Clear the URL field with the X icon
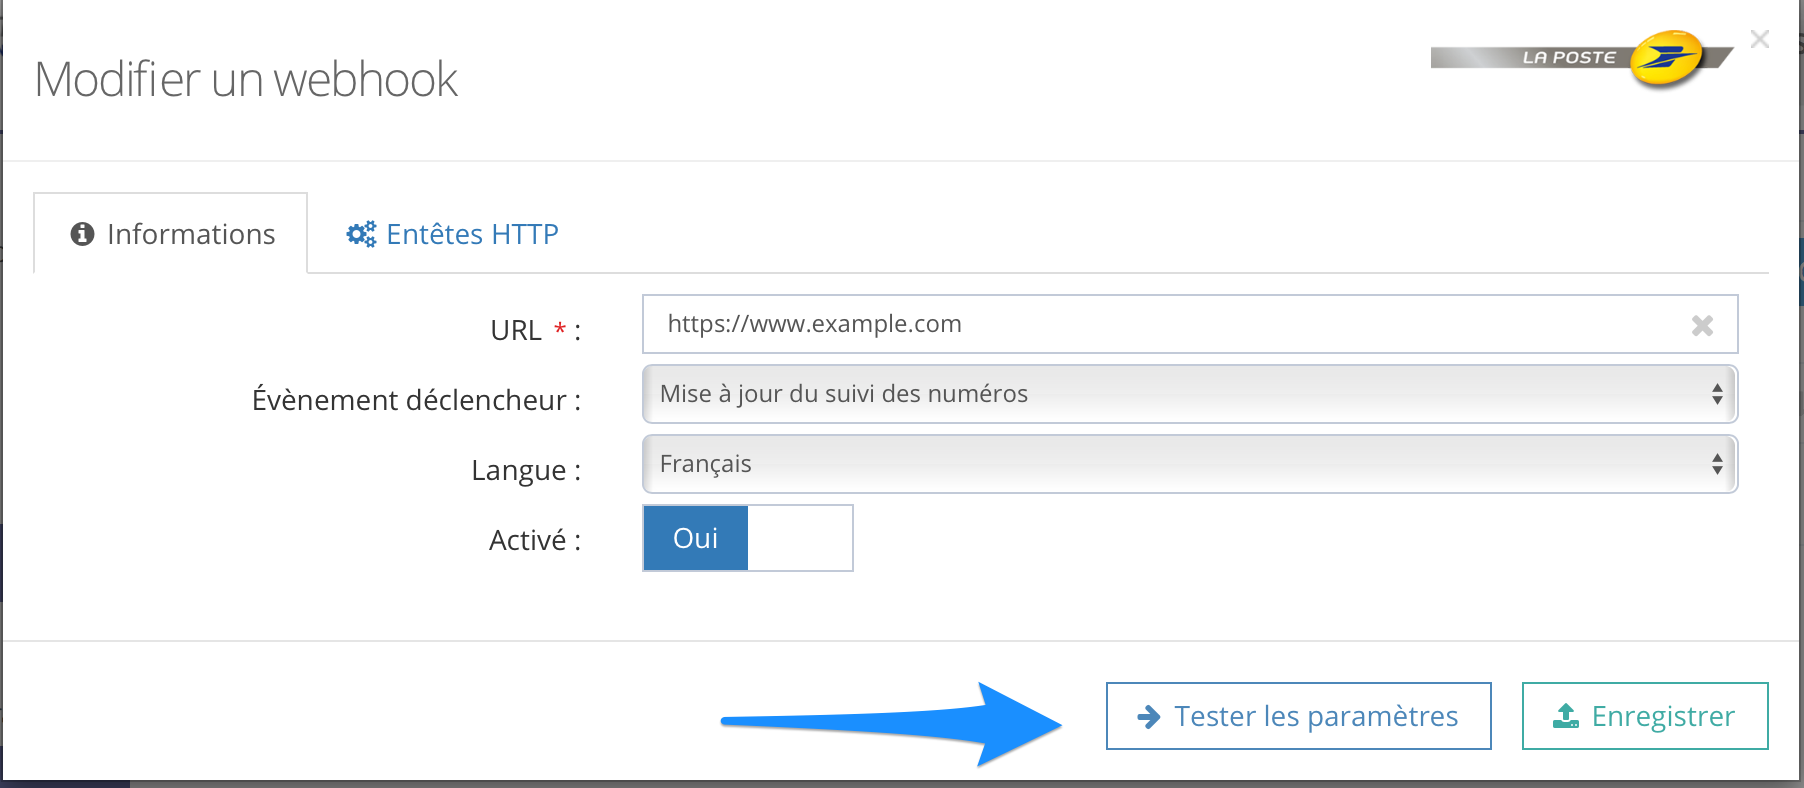1804x788 pixels. [1702, 325]
